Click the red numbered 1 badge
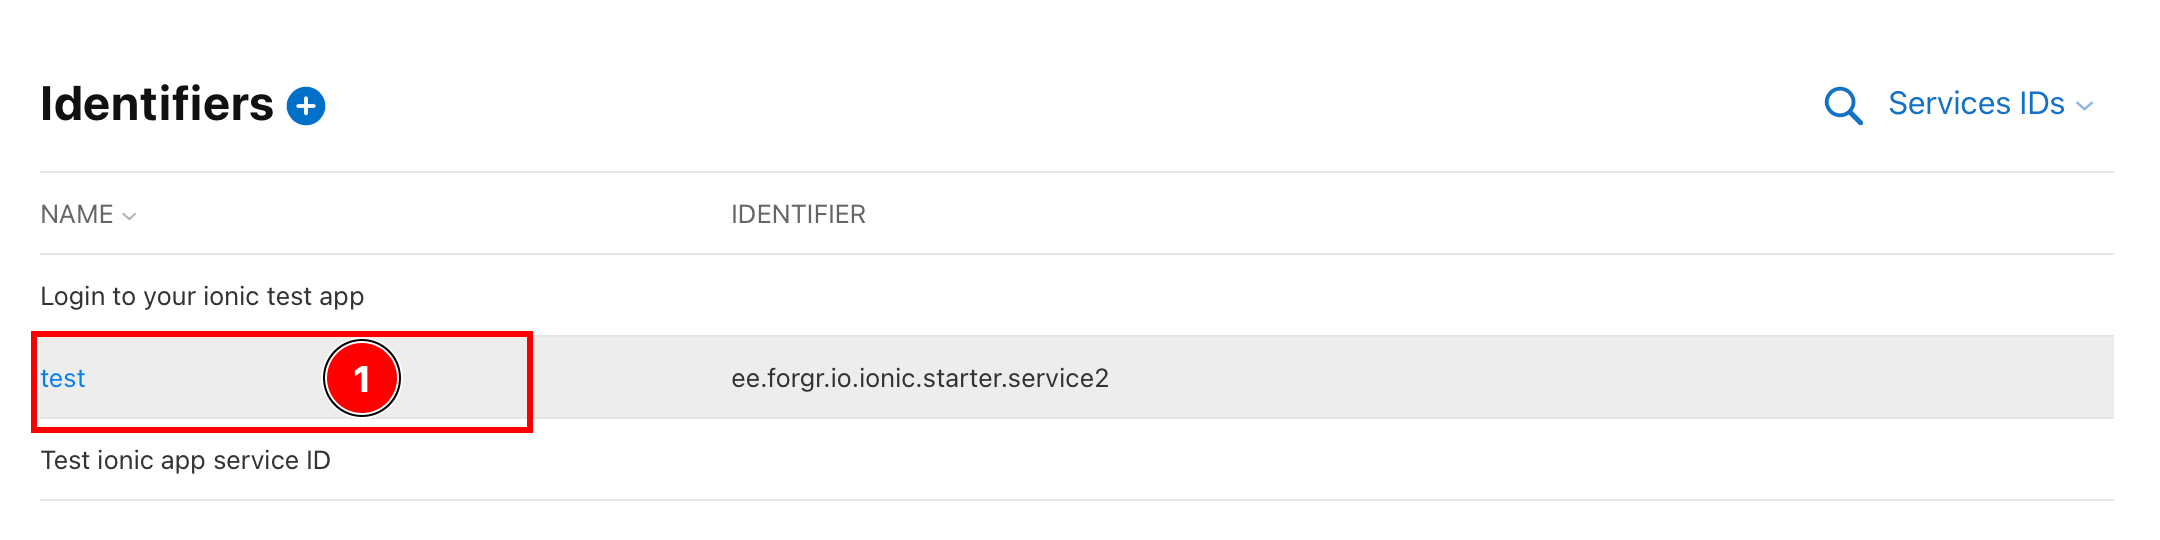 point(362,378)
